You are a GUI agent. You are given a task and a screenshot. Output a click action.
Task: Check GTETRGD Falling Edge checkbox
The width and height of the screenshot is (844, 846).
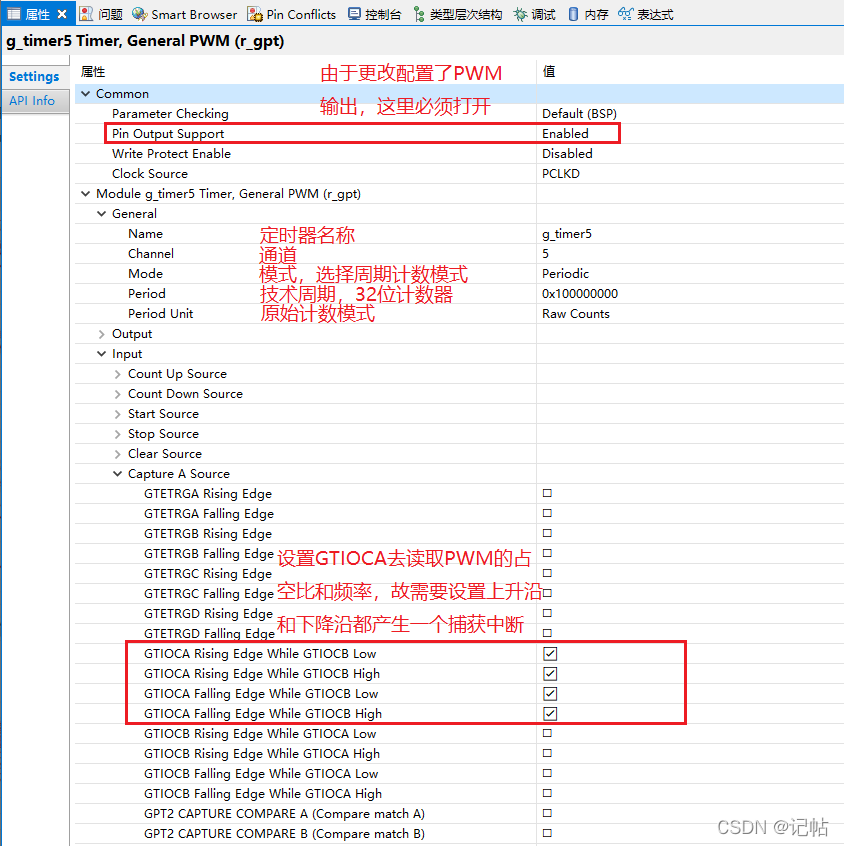(x=547, y=633)
